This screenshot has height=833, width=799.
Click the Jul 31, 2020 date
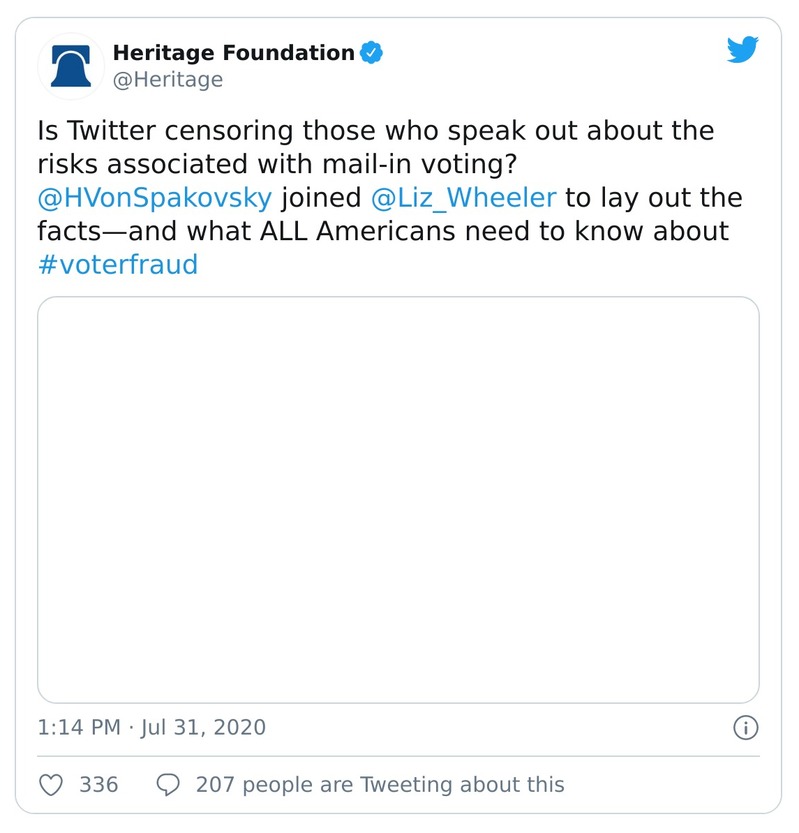coord(203,727)
